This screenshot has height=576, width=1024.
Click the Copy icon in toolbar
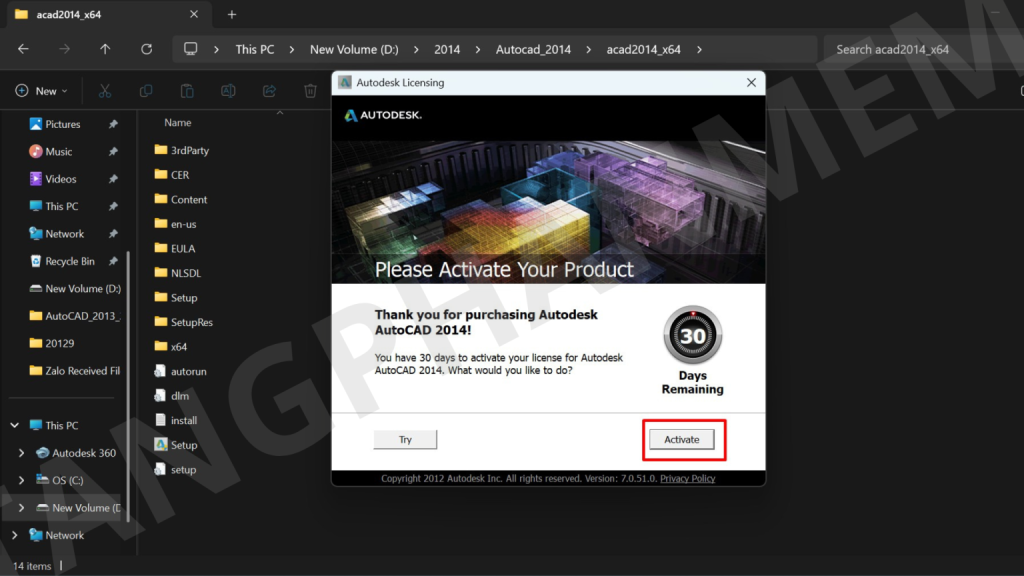click(x=146, y=91)
